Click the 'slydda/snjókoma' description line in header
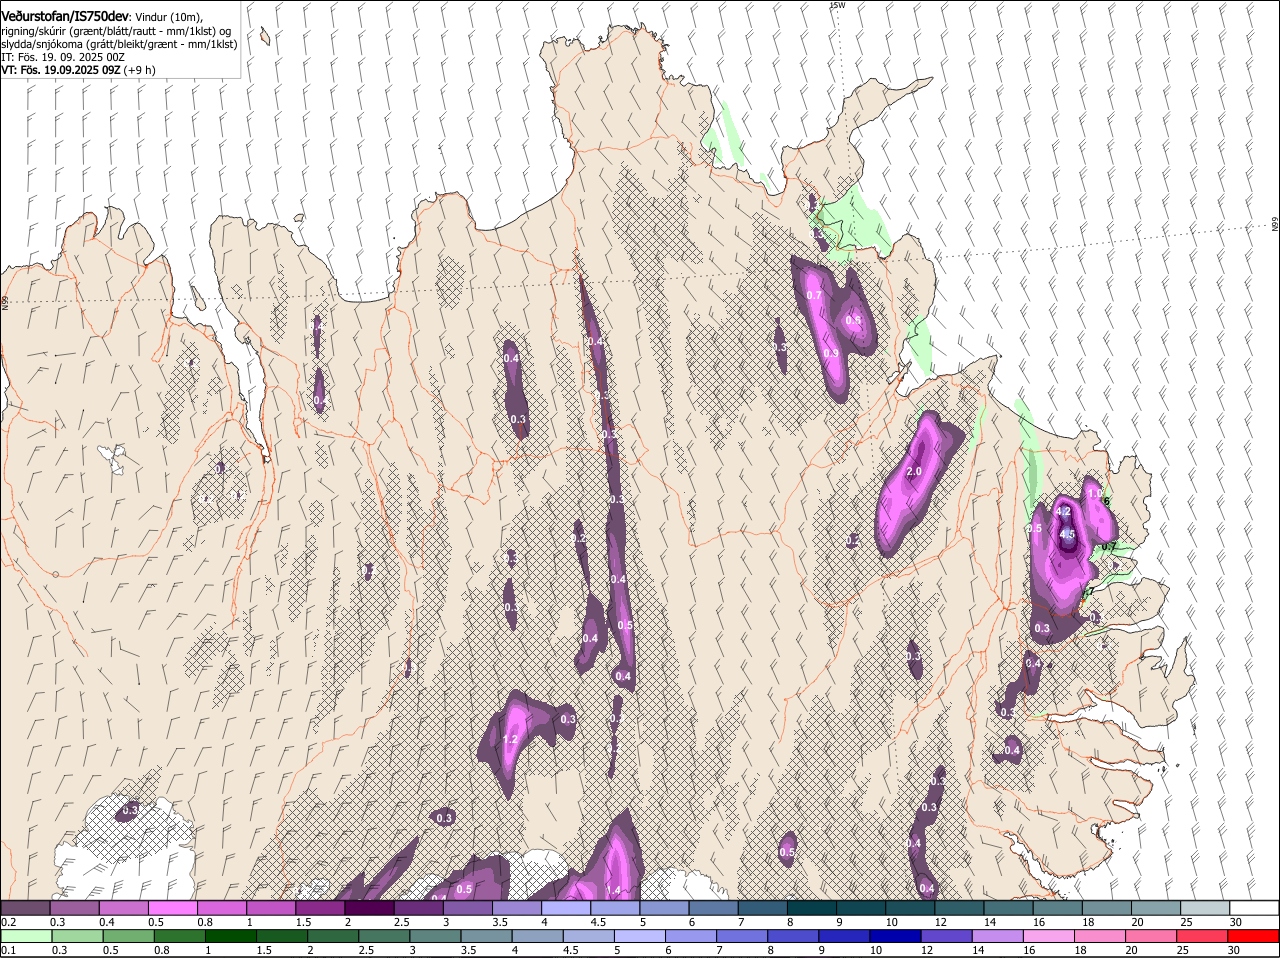 (x=119, y=44)
